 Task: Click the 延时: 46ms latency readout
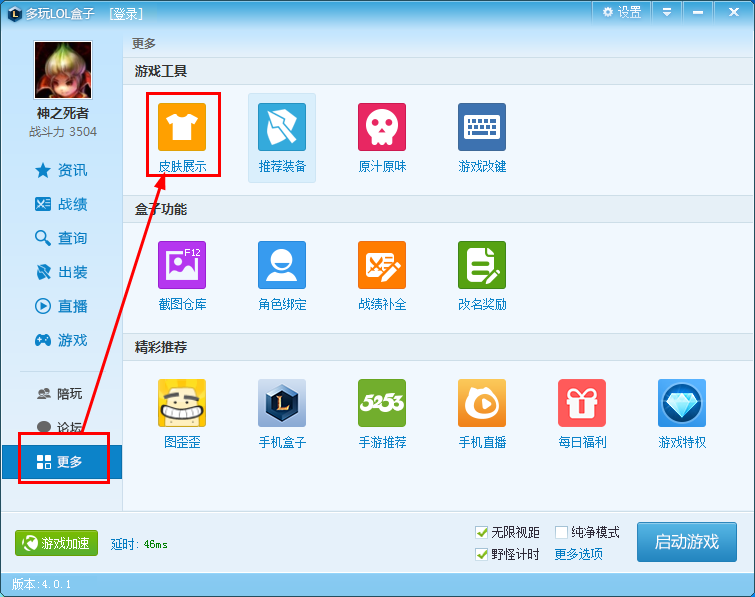(x=139, y=545)
